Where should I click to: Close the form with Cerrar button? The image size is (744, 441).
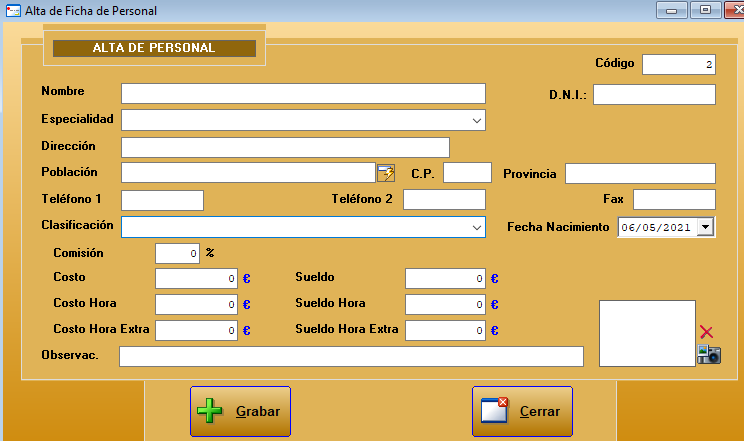pos(522,411)
